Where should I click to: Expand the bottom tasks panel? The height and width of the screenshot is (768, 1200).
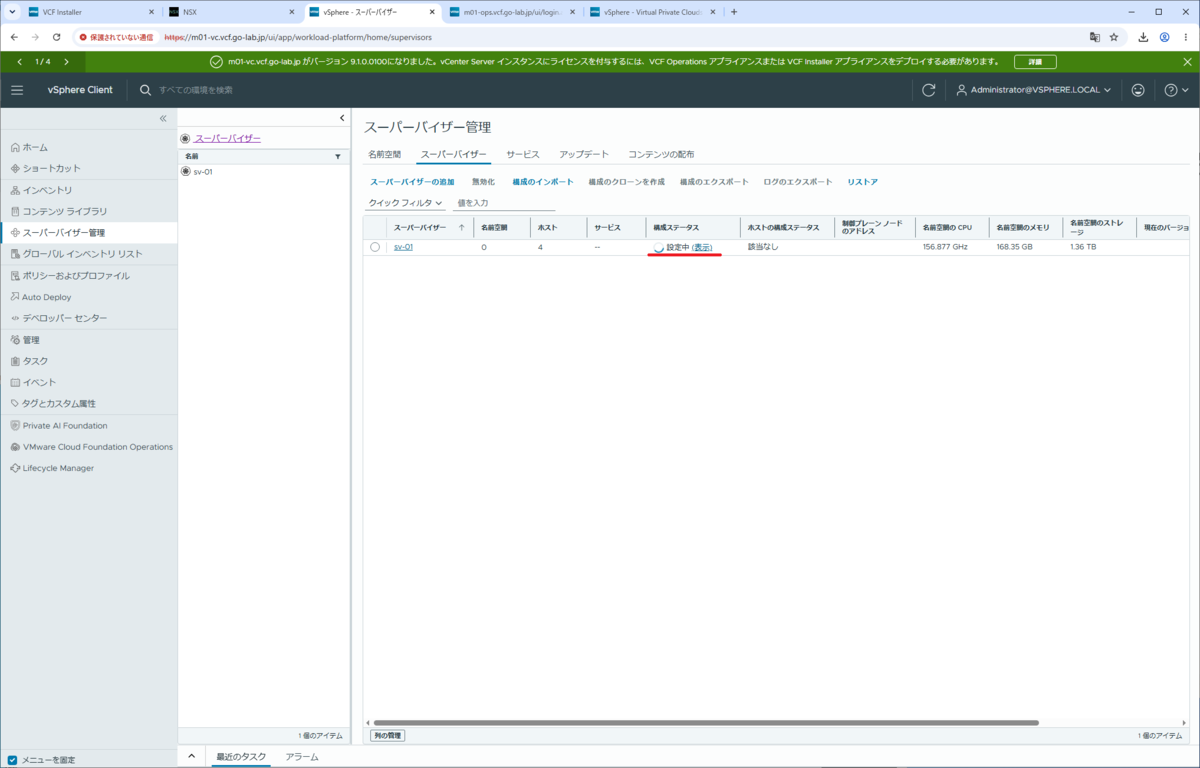click(192, 757)
